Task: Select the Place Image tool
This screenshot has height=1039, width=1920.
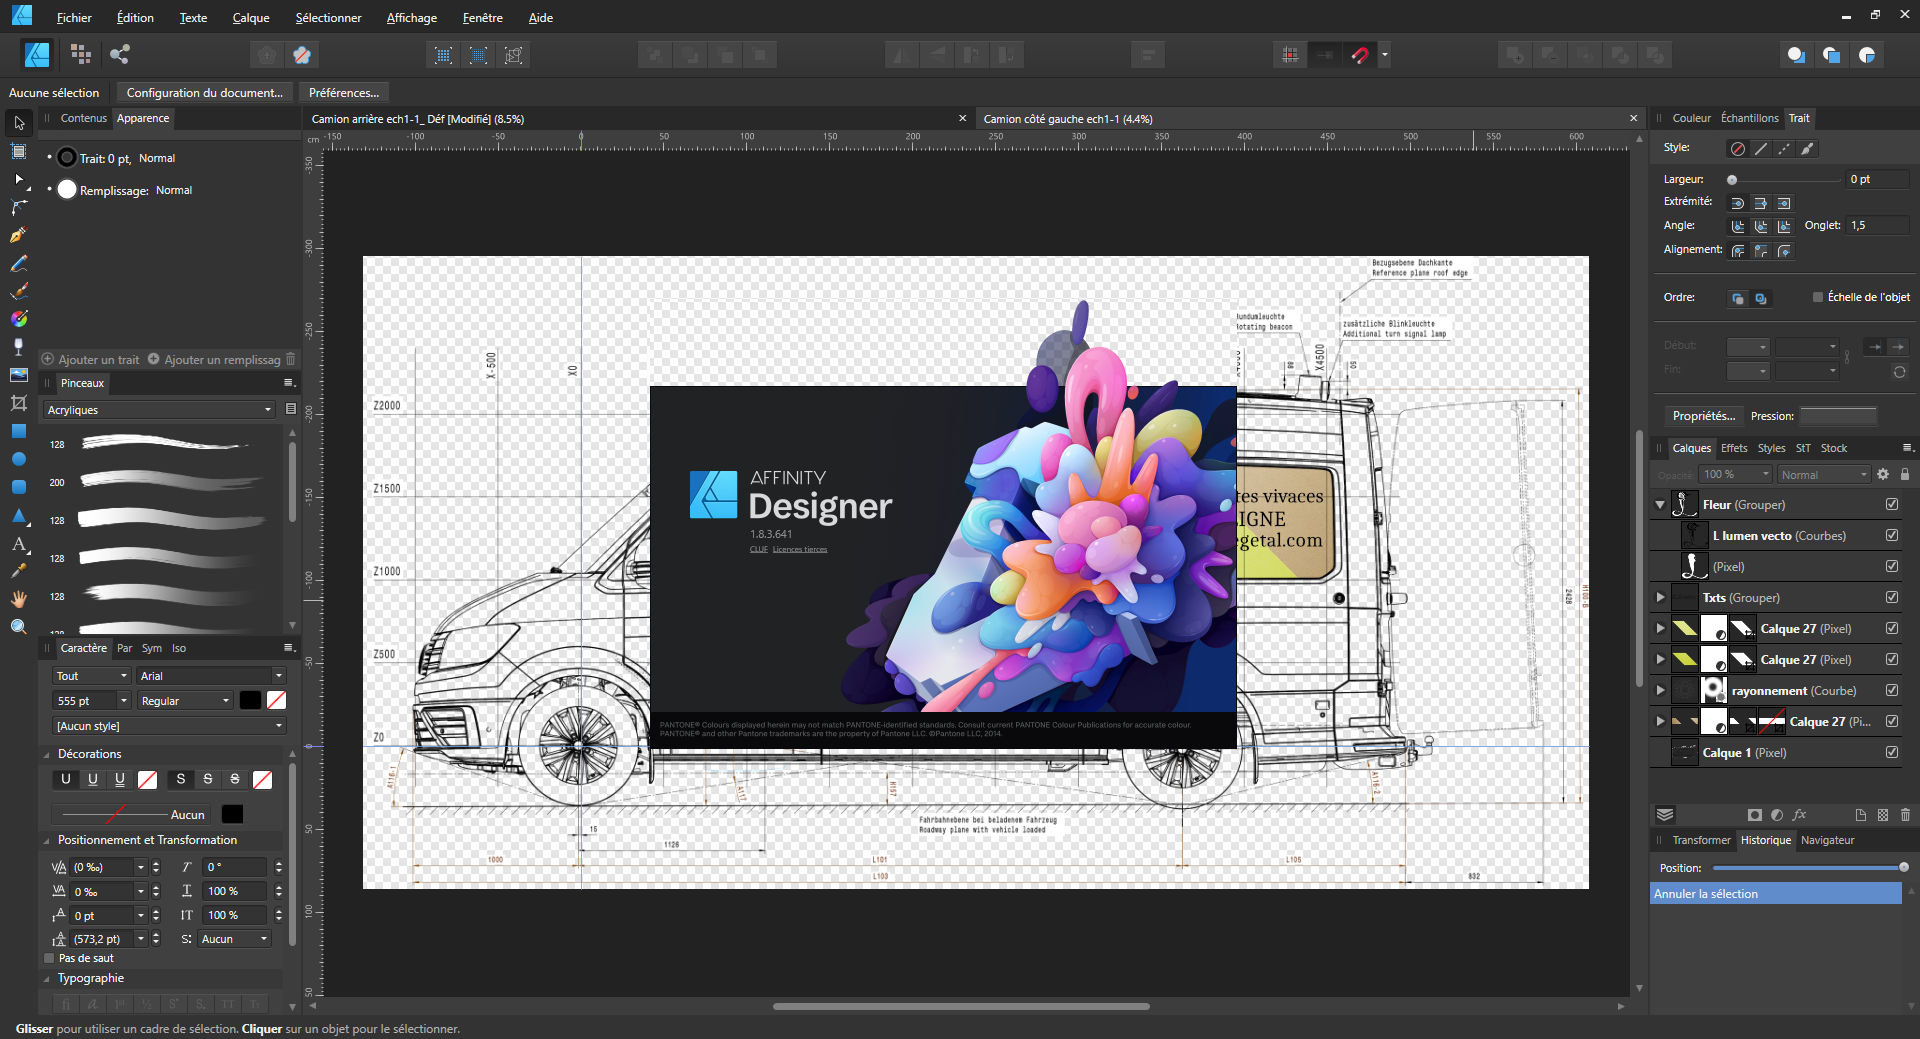Action: [18, 375]
